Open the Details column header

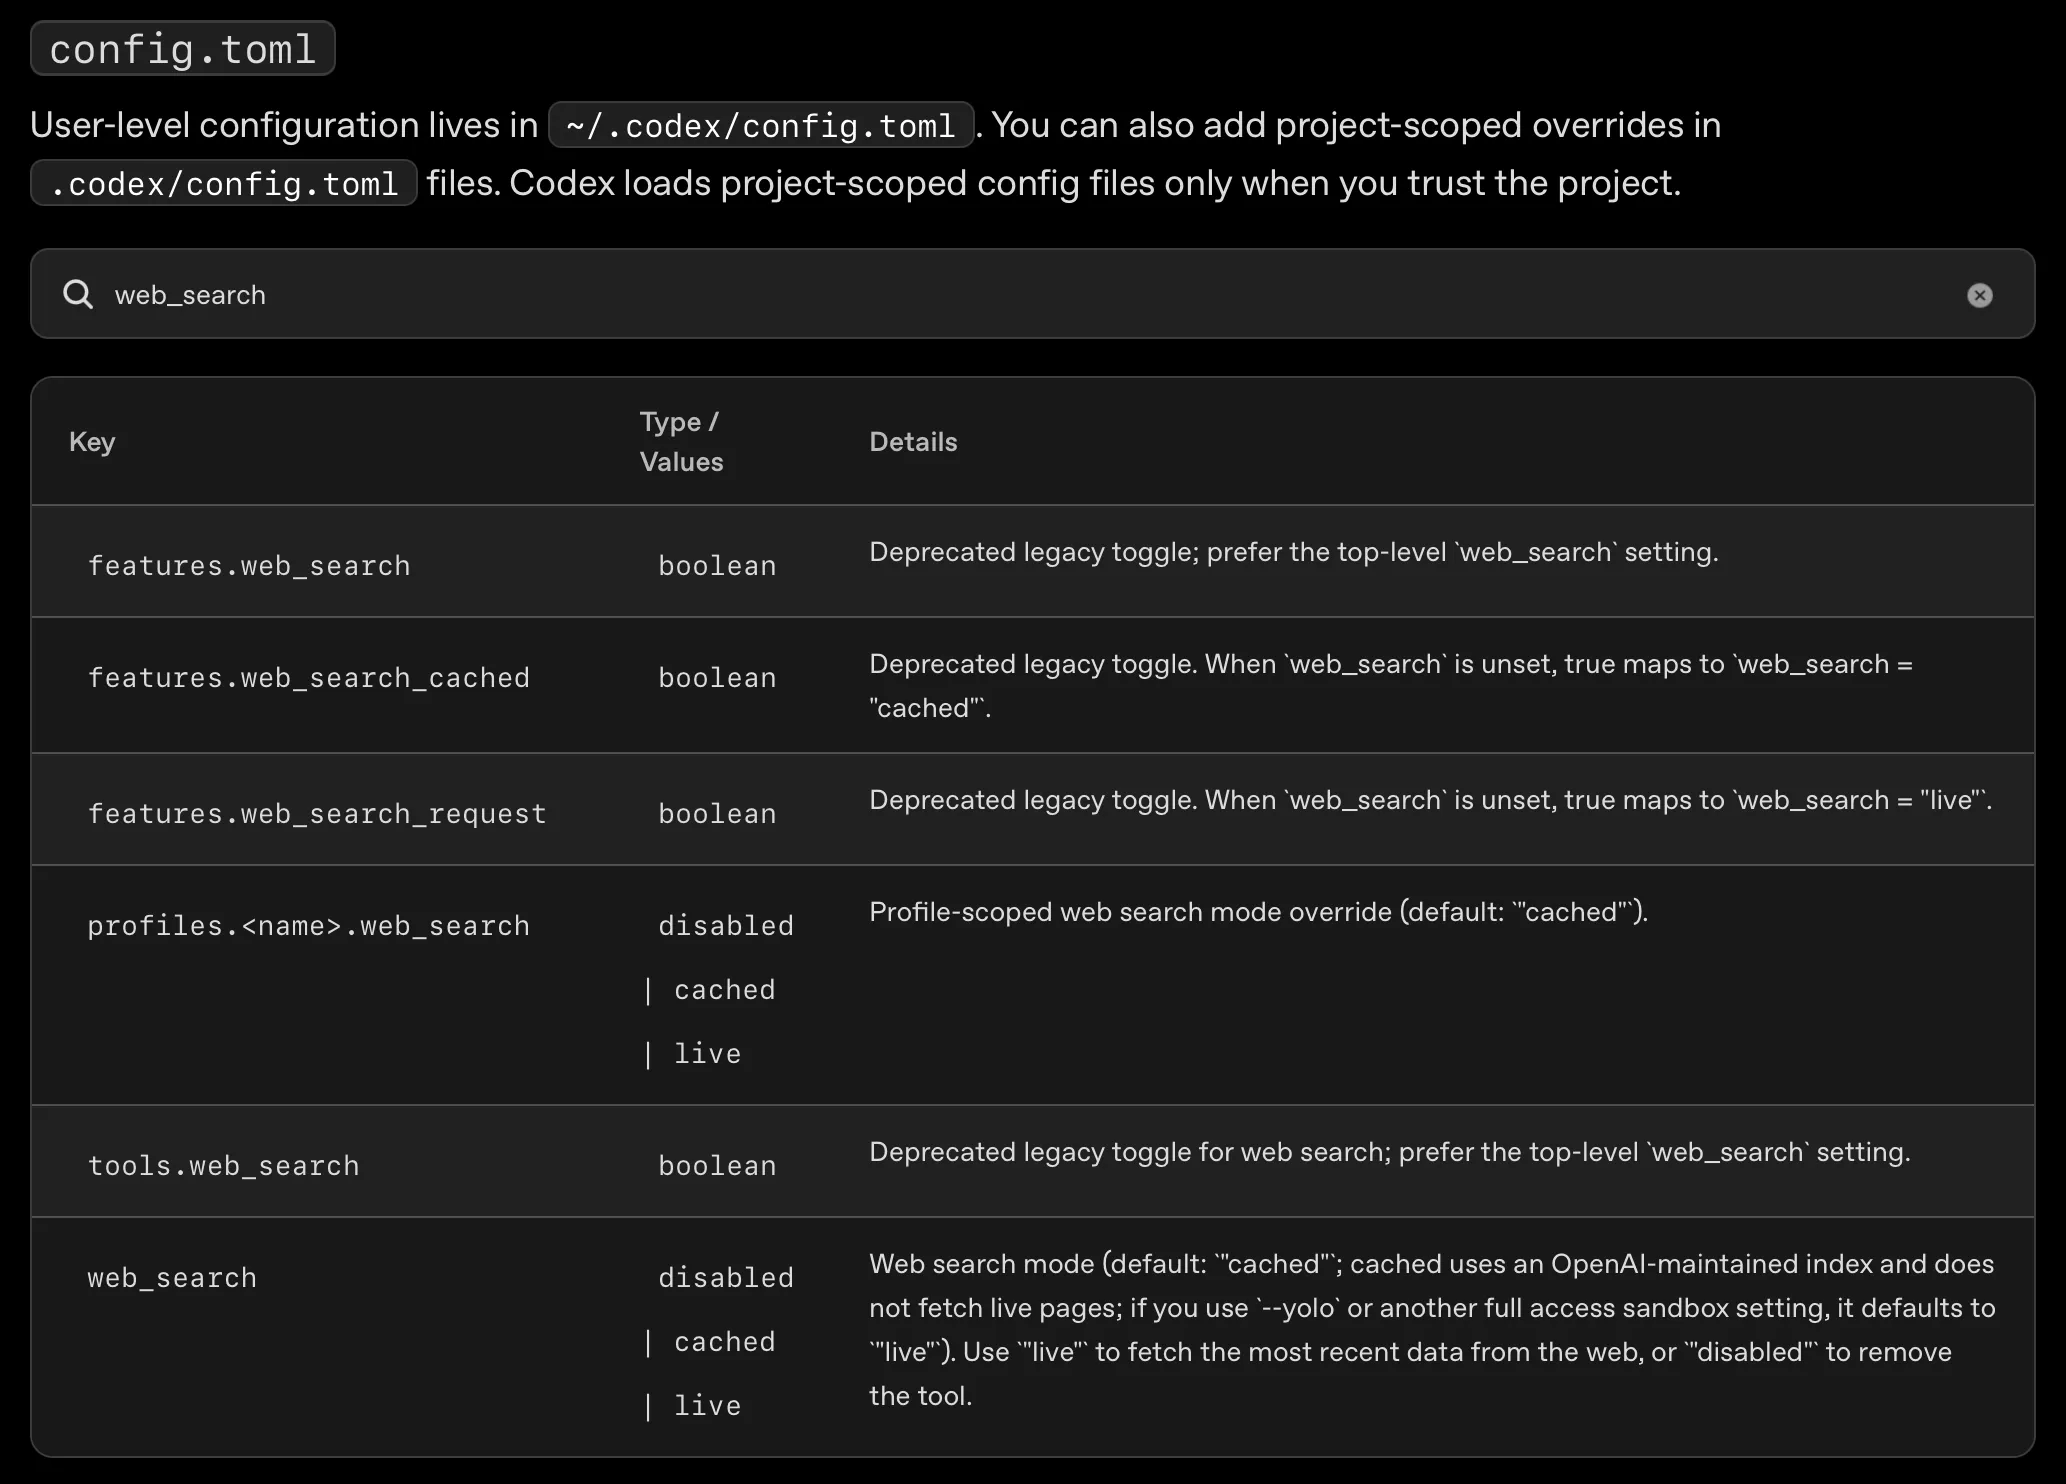(x=913, y=441)
